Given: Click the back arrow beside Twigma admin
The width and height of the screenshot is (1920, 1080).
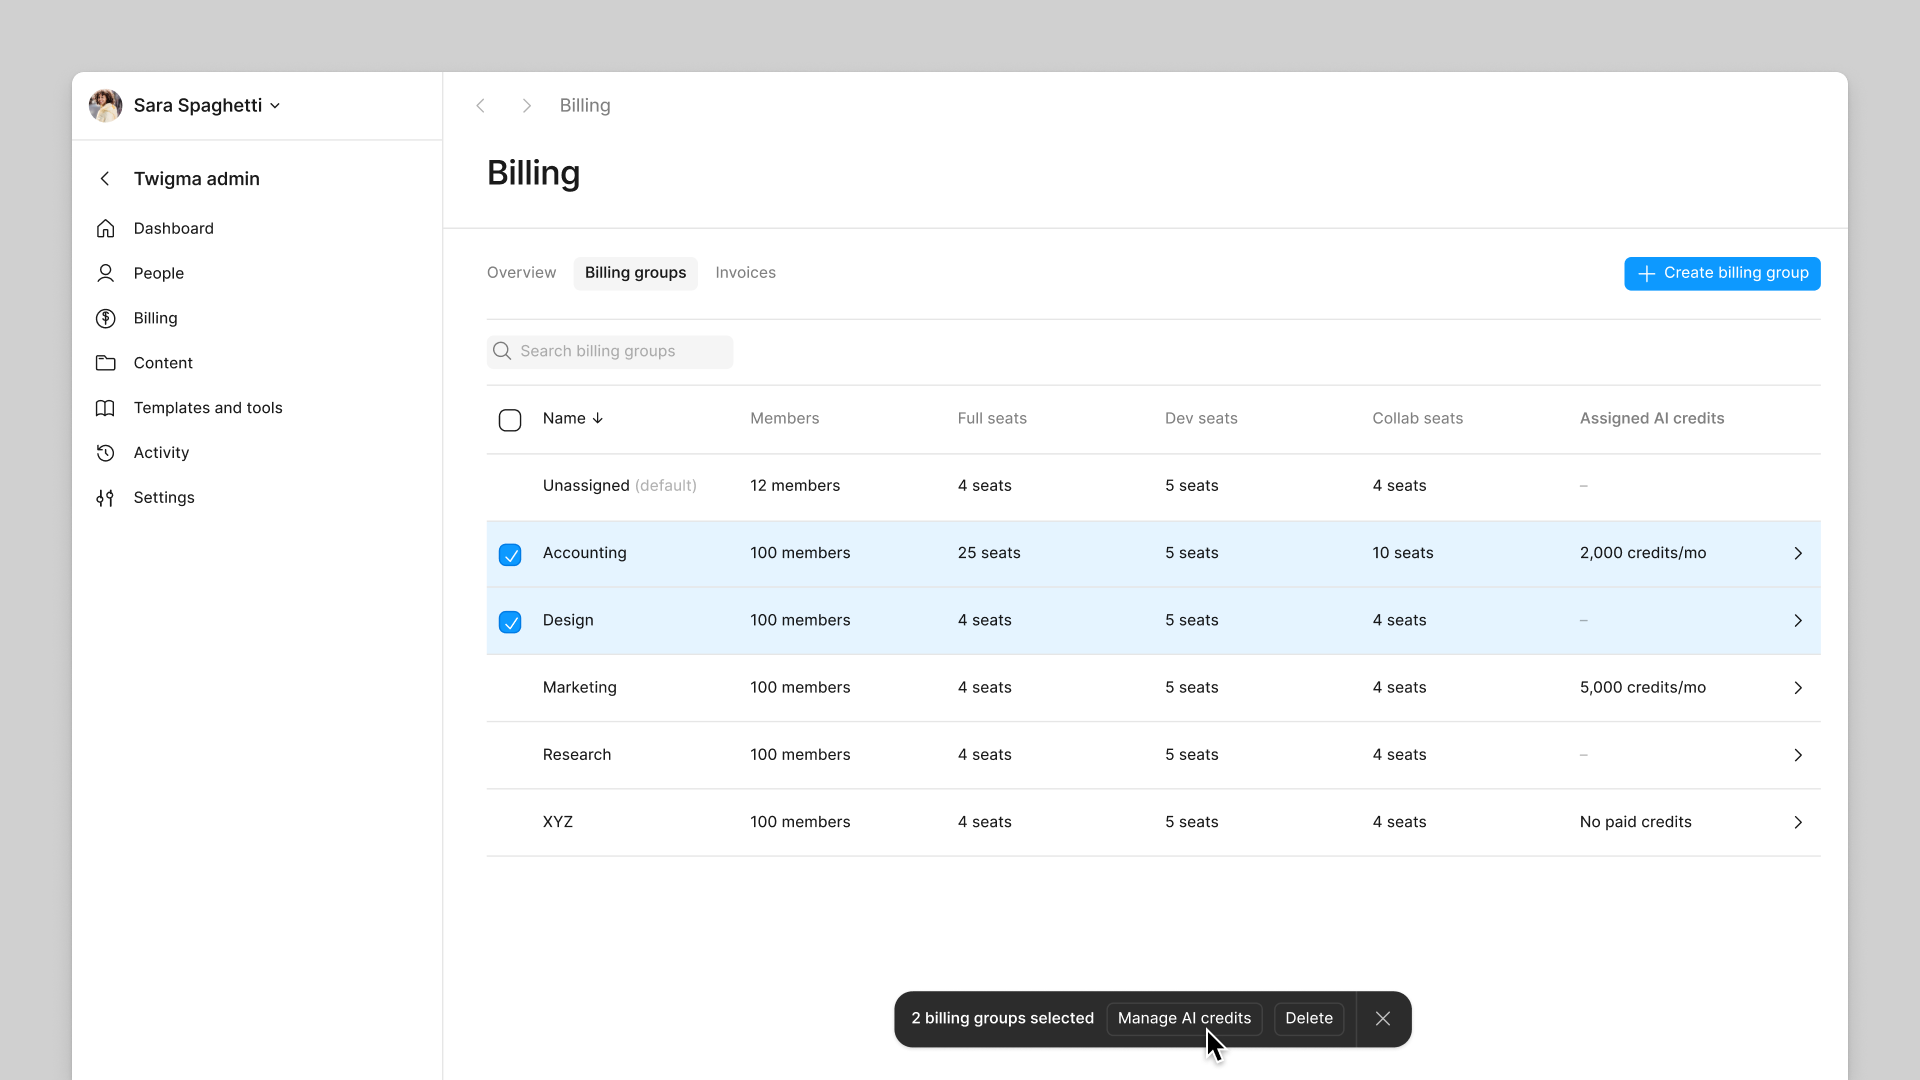Looking at the screenshot, I should [x=104, y=178].
